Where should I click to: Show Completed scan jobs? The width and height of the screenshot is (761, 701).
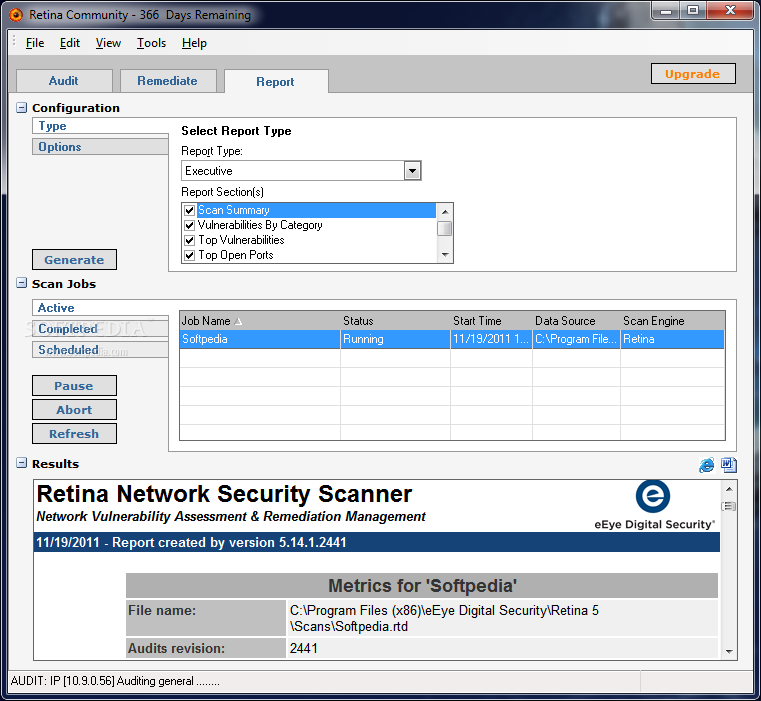[100, 329]
